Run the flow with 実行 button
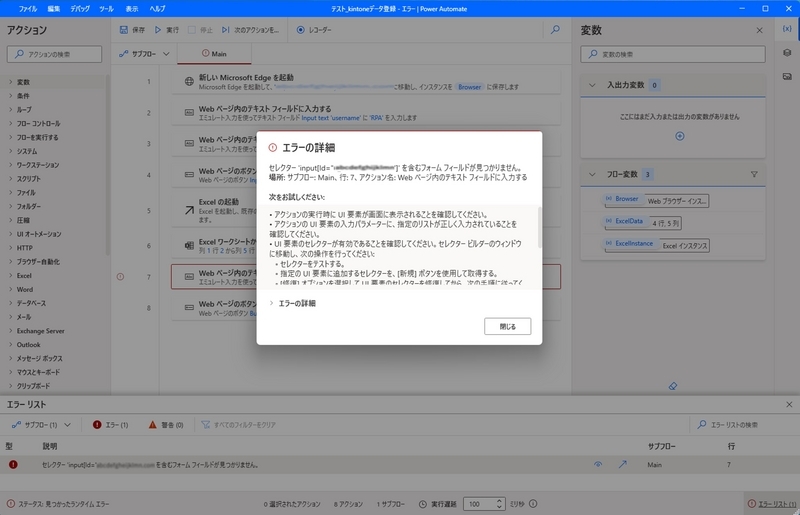Viewport: 800px width, 515px height. pyautogui.click(x=167, y=30)
